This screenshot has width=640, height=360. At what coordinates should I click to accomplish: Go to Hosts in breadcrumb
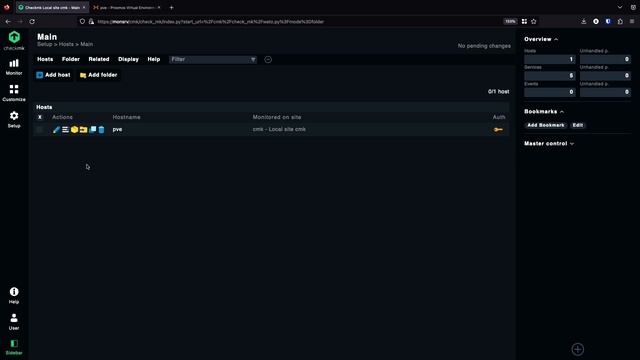coord(66,44)
